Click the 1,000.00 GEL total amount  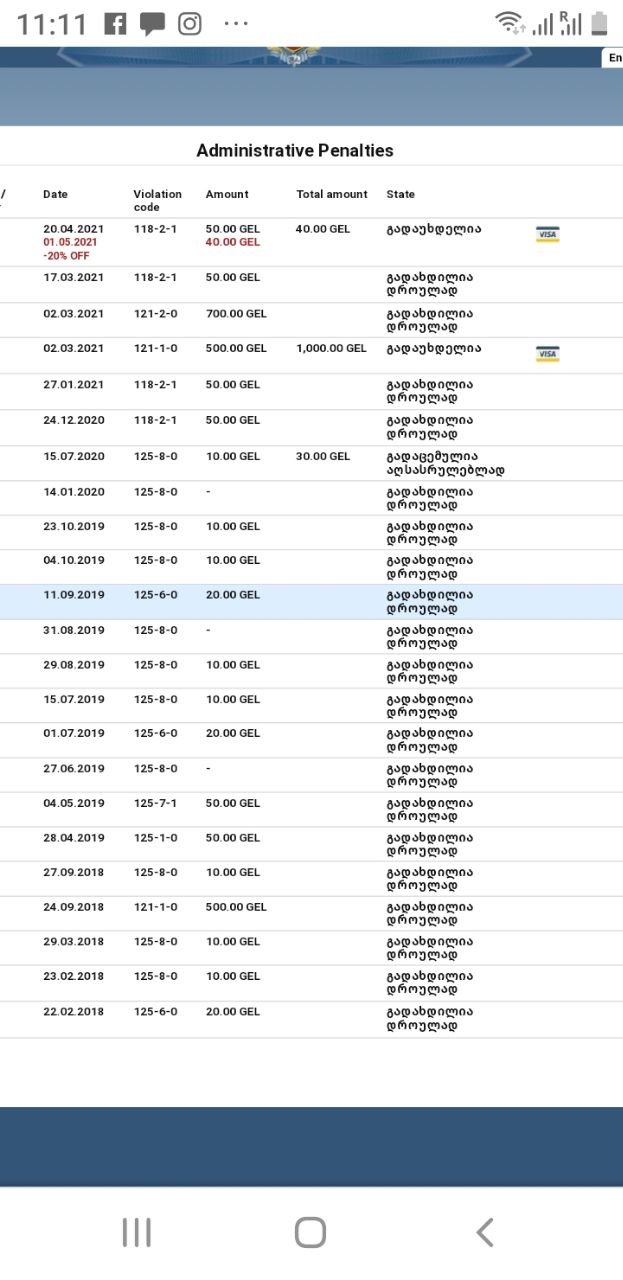pyautogui.click(x=333, y=348)
